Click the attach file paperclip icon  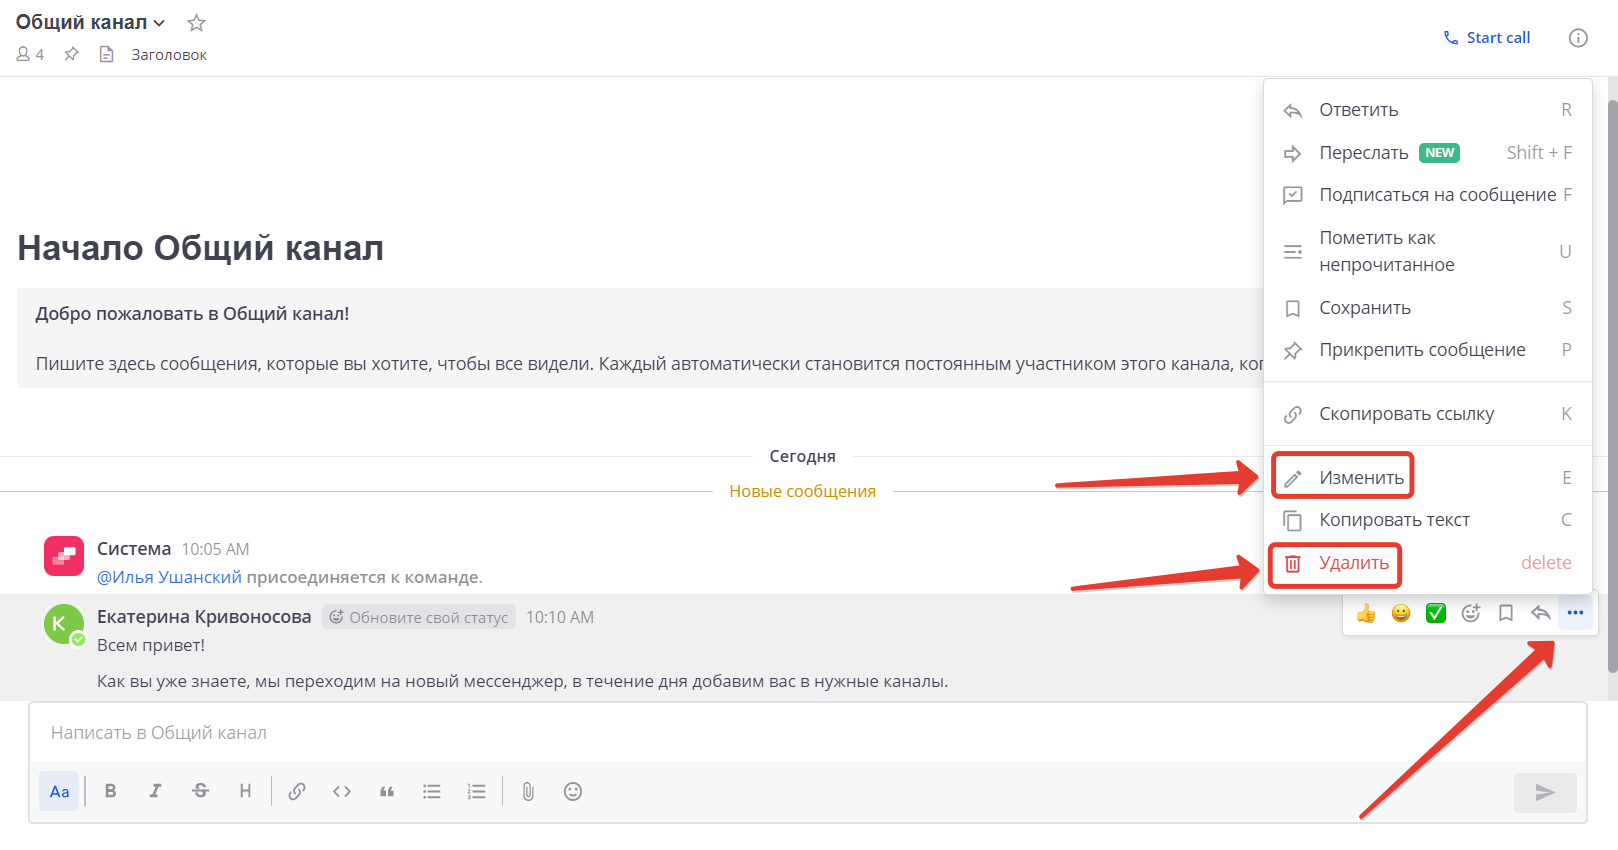tap(528, 791)
